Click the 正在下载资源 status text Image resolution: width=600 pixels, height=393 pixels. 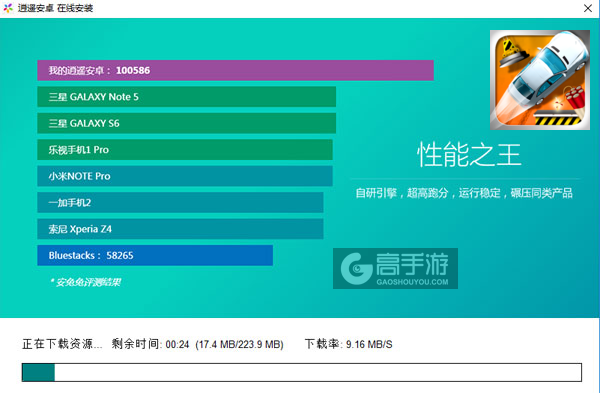(62, 344)
